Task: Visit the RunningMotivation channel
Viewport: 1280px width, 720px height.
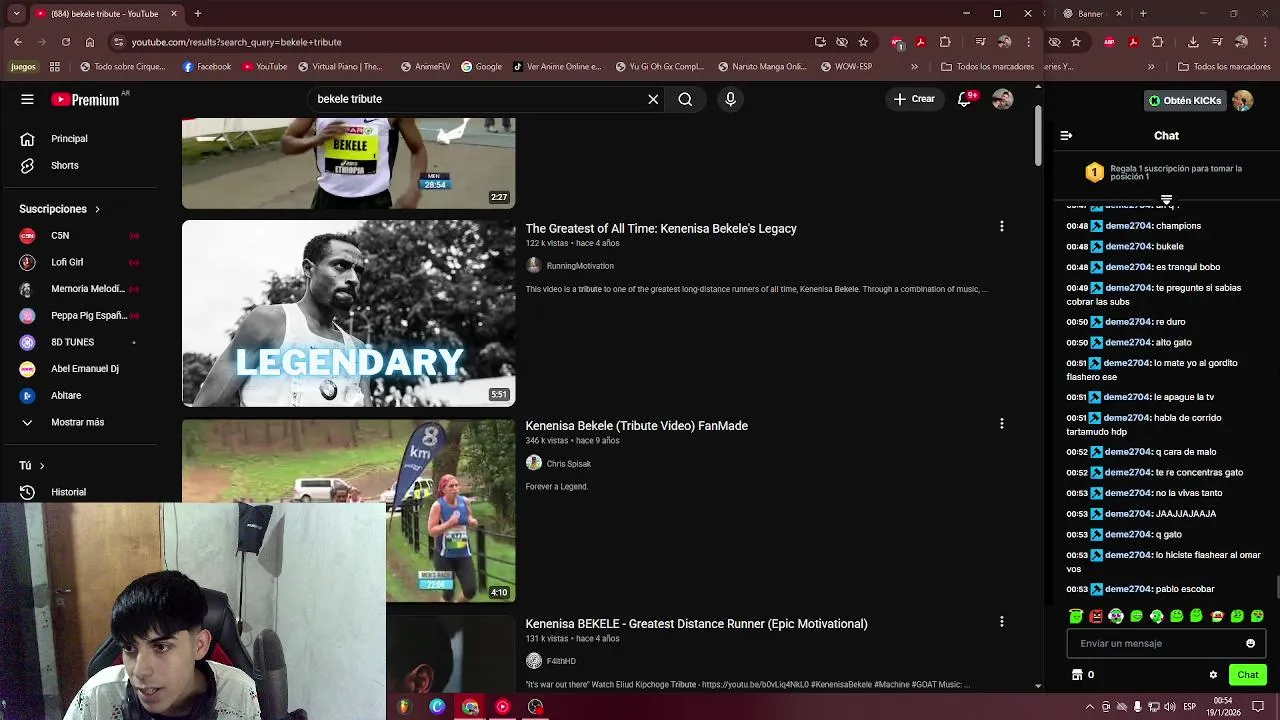Action: coord(580,266)
